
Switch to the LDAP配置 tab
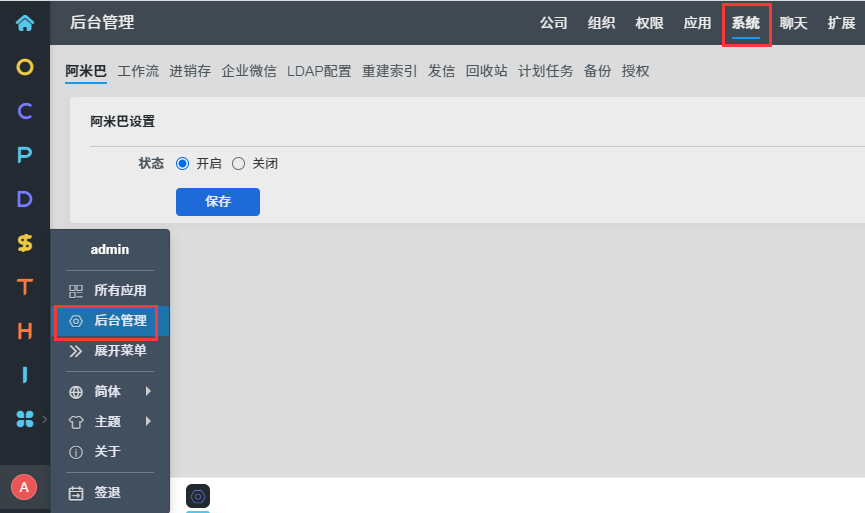(319, 71)
